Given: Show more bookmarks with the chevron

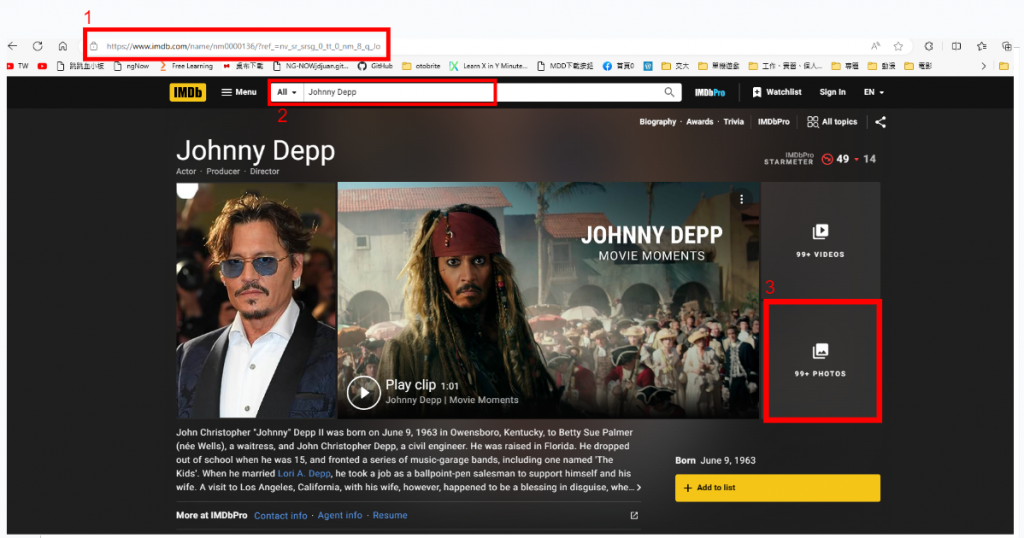Looking at the screenshot, I should tap(984, 66).
